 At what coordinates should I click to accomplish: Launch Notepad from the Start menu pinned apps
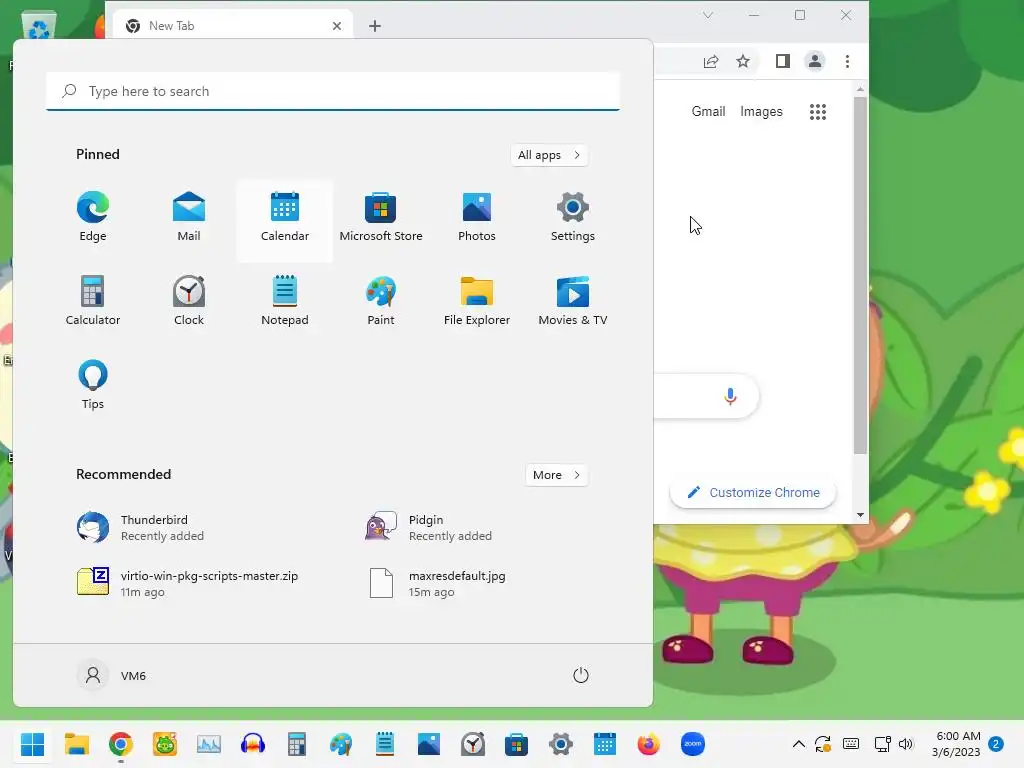[x=285, y=301]
